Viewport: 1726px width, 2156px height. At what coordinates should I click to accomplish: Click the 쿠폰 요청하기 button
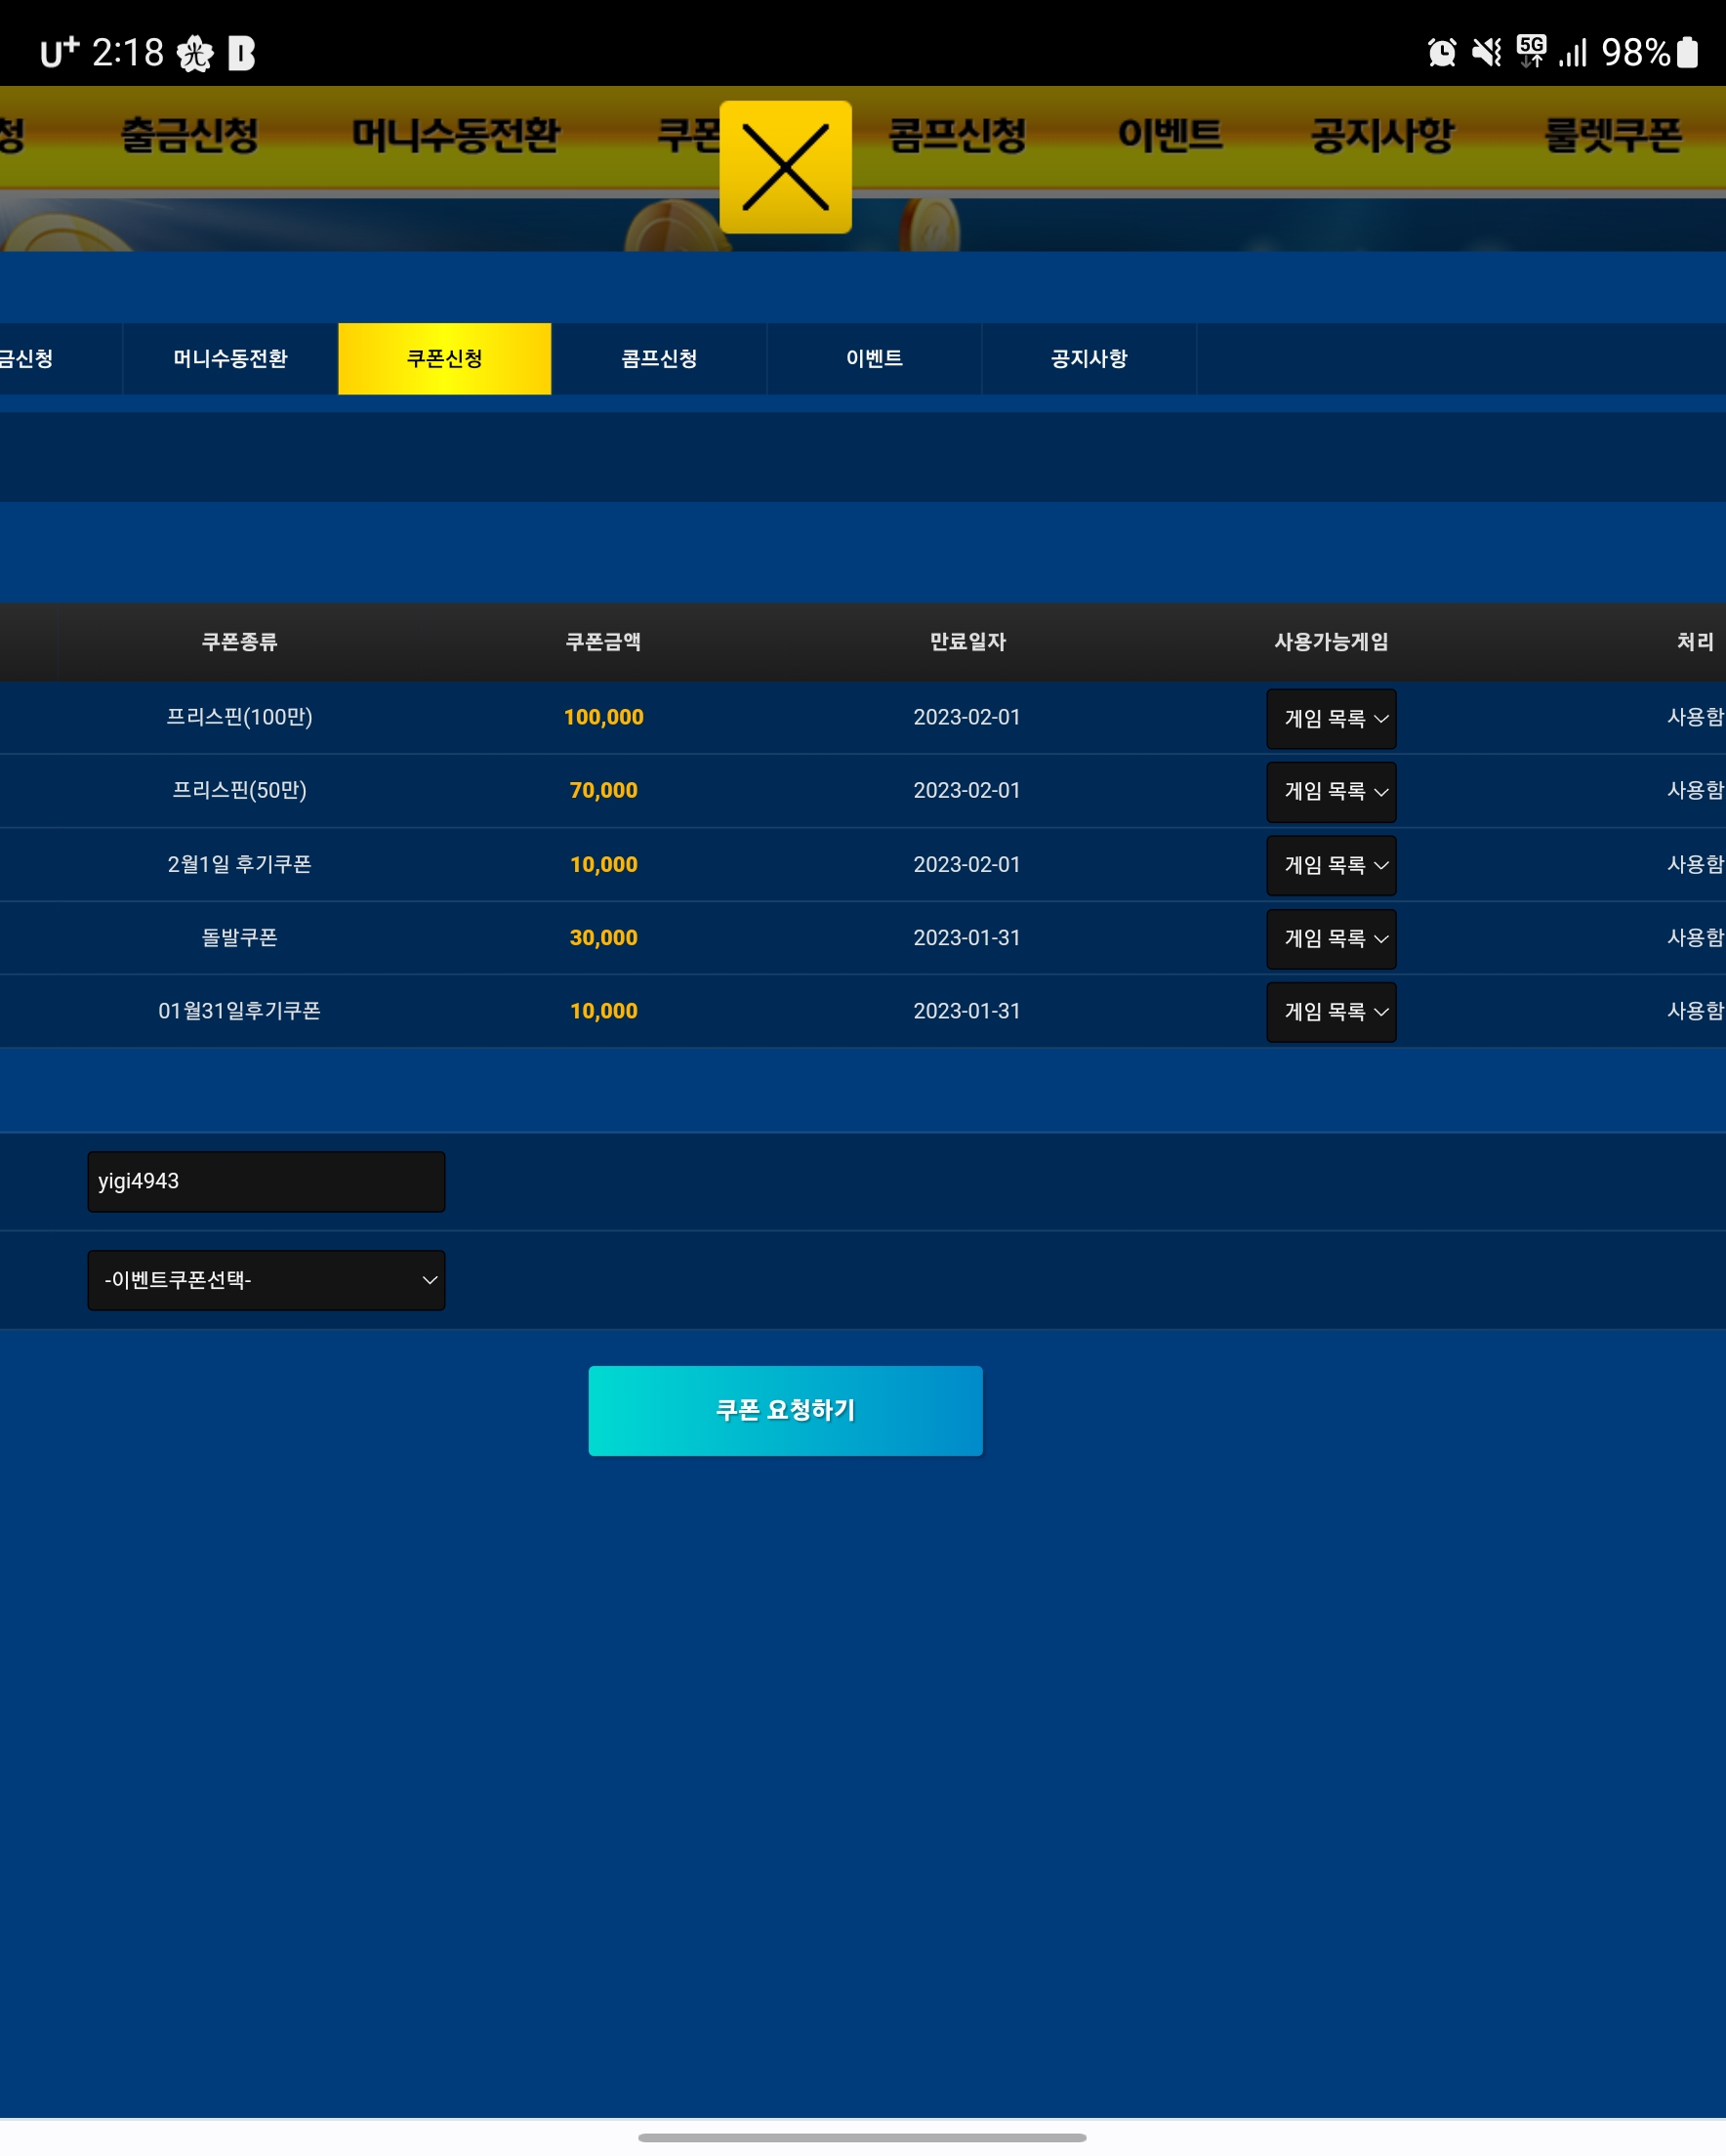pos(785,1410)
